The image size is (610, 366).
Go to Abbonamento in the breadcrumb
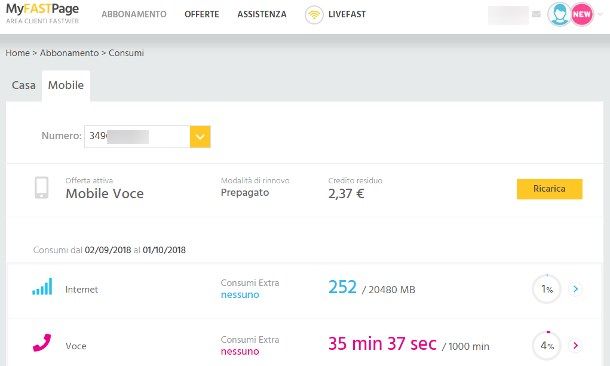(x=69, y=53)
